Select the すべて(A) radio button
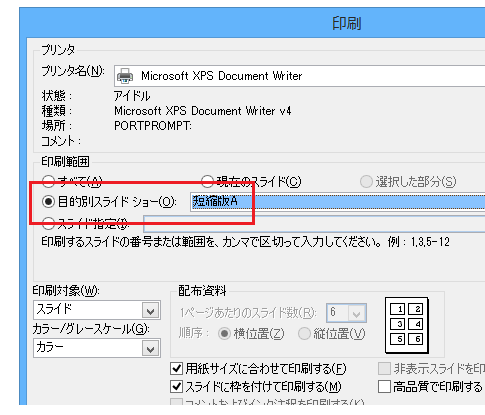This screenshot has width=485, height=415. coord(49,182)
